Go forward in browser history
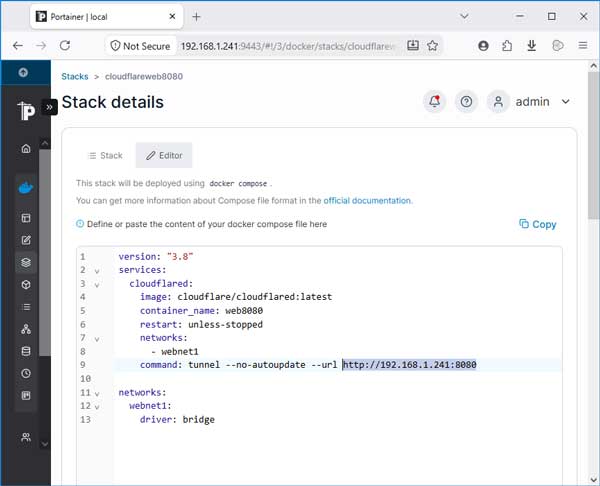The height and width of the screenshot is (486, 600). (41, 46)
